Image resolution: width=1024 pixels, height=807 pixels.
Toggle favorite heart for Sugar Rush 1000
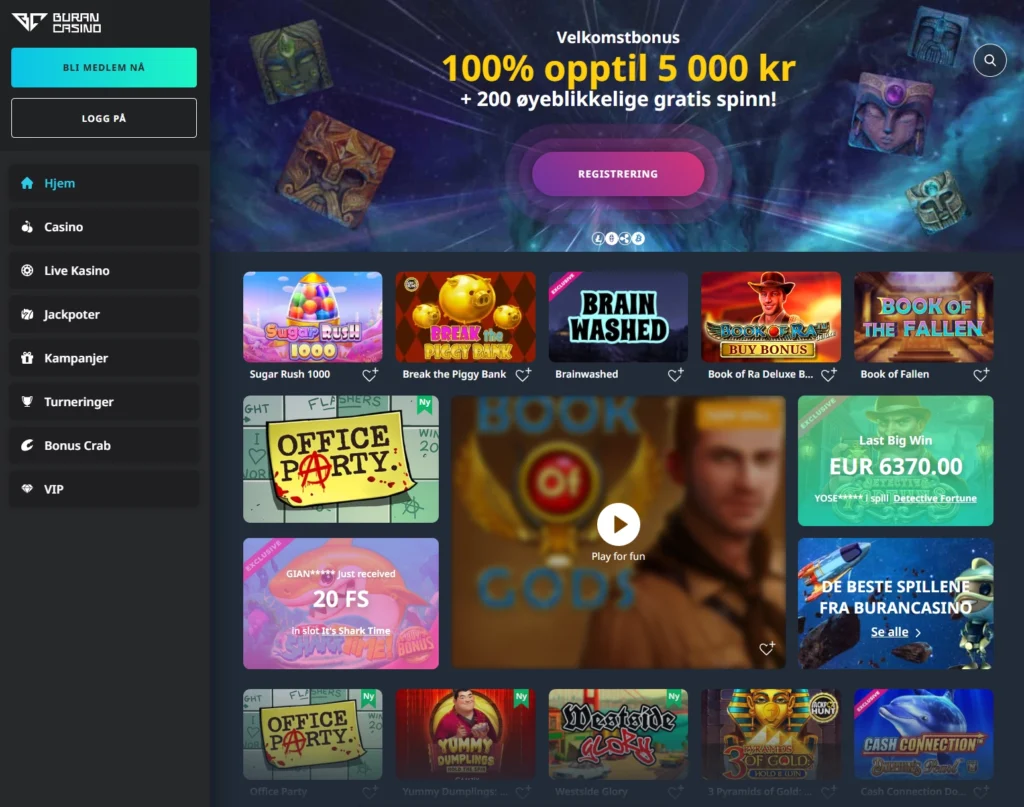pyautogui.click(x=370, y=375)
